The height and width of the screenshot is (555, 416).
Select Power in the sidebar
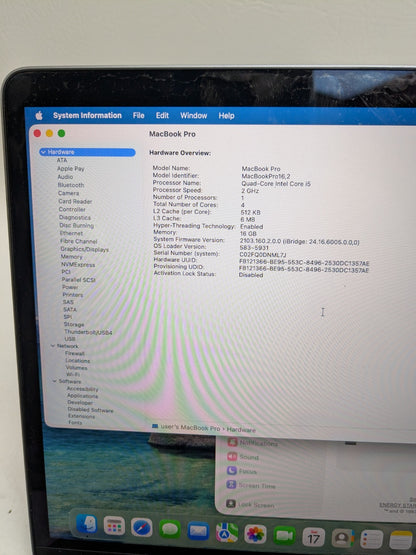tap(70, 287)
